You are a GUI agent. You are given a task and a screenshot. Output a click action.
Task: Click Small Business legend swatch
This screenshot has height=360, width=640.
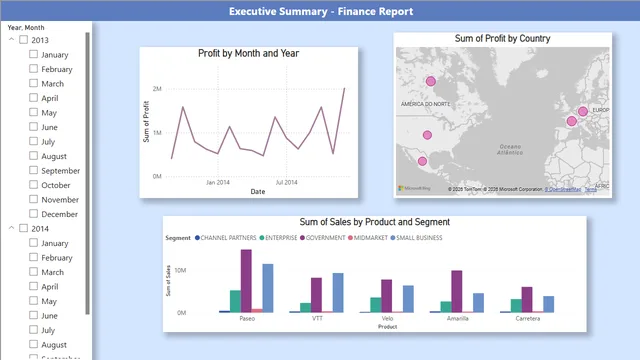tap(393, 238)
